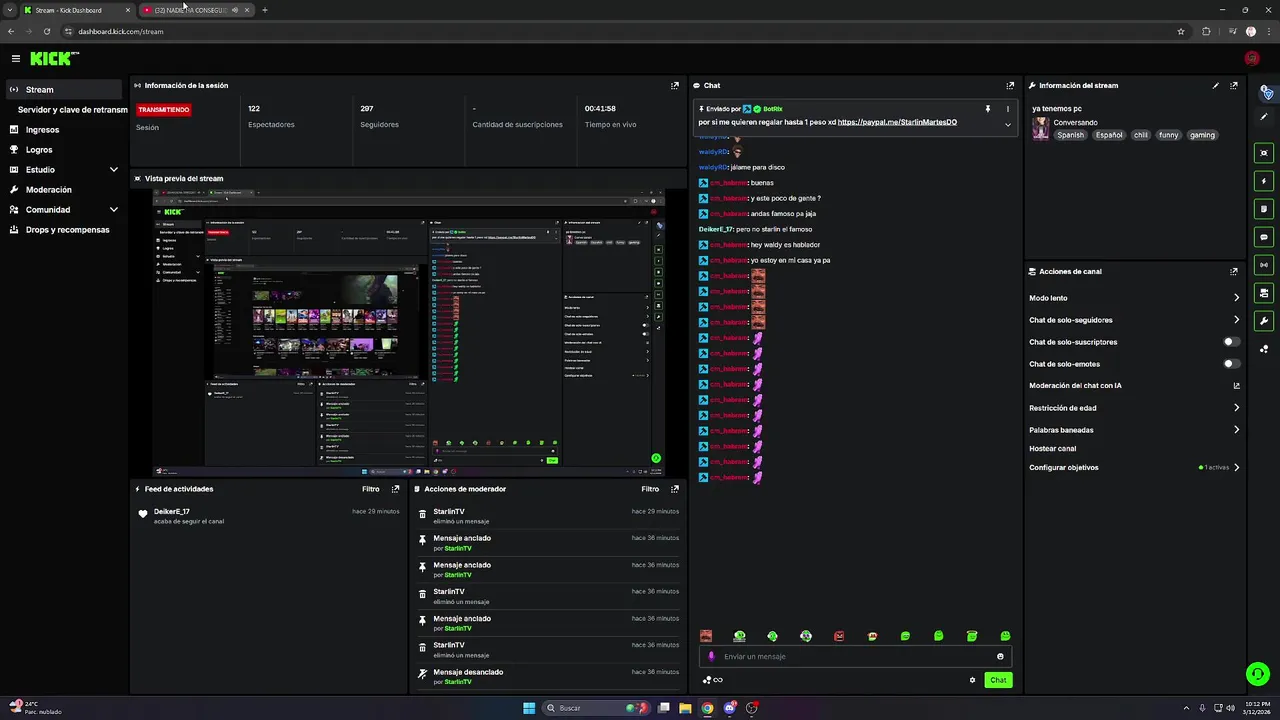The width and height of the screenshot is (1280, 720).
Task: Pop out the Chat panel
Action: [1010, 86]
